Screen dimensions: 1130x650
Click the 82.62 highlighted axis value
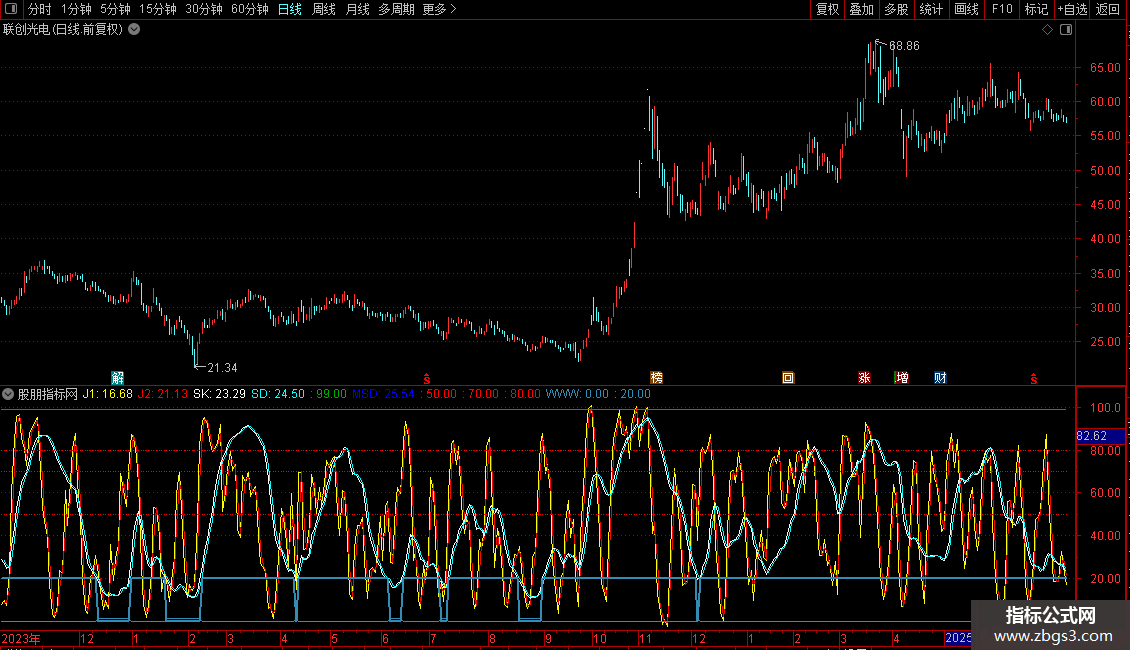tap(1100, 436)
